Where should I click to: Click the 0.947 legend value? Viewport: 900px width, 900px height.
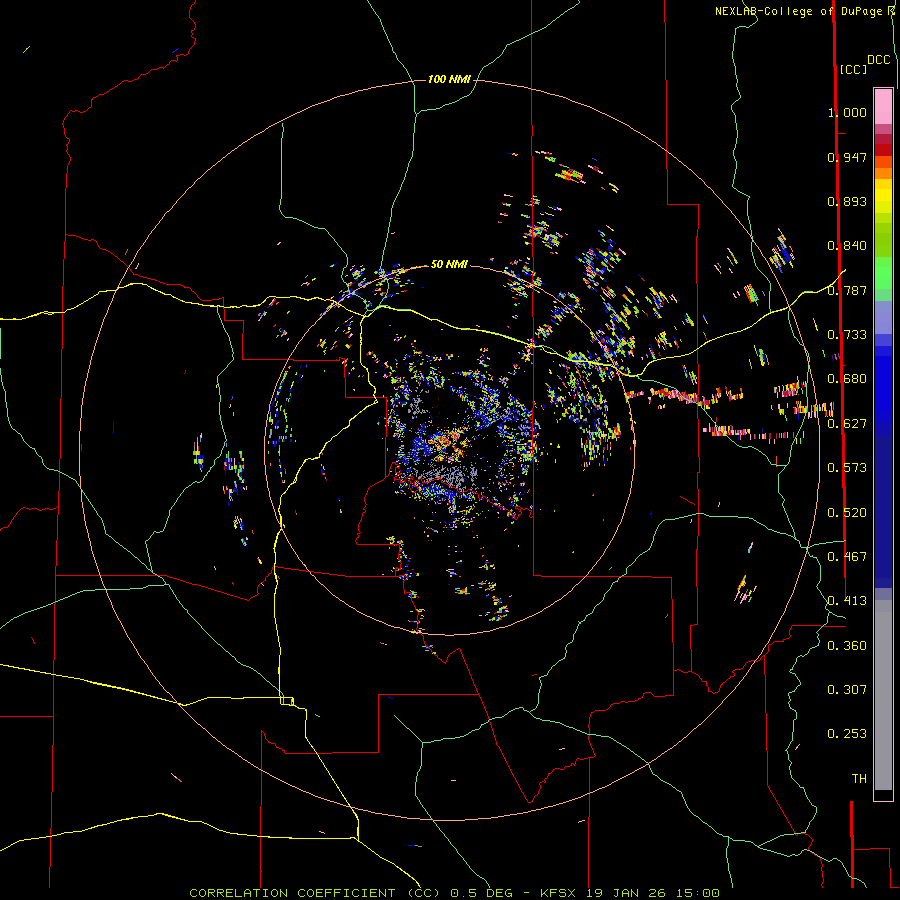[847, 157]
